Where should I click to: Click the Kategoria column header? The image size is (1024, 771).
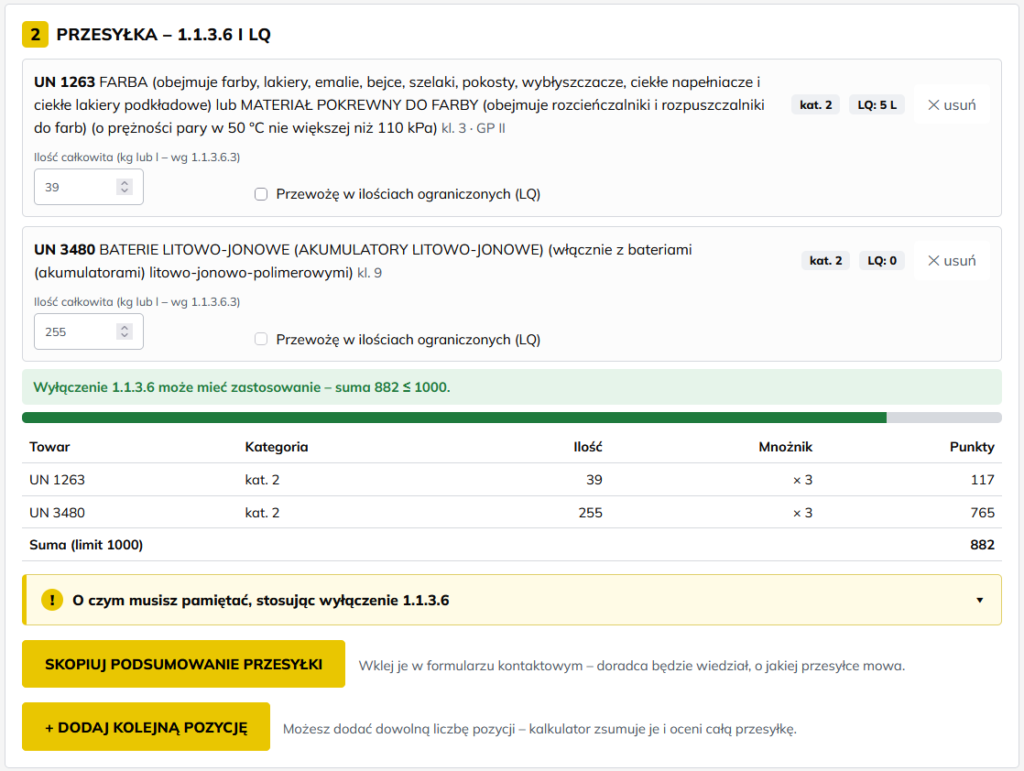pyautogui.click(x=276, y=447)
